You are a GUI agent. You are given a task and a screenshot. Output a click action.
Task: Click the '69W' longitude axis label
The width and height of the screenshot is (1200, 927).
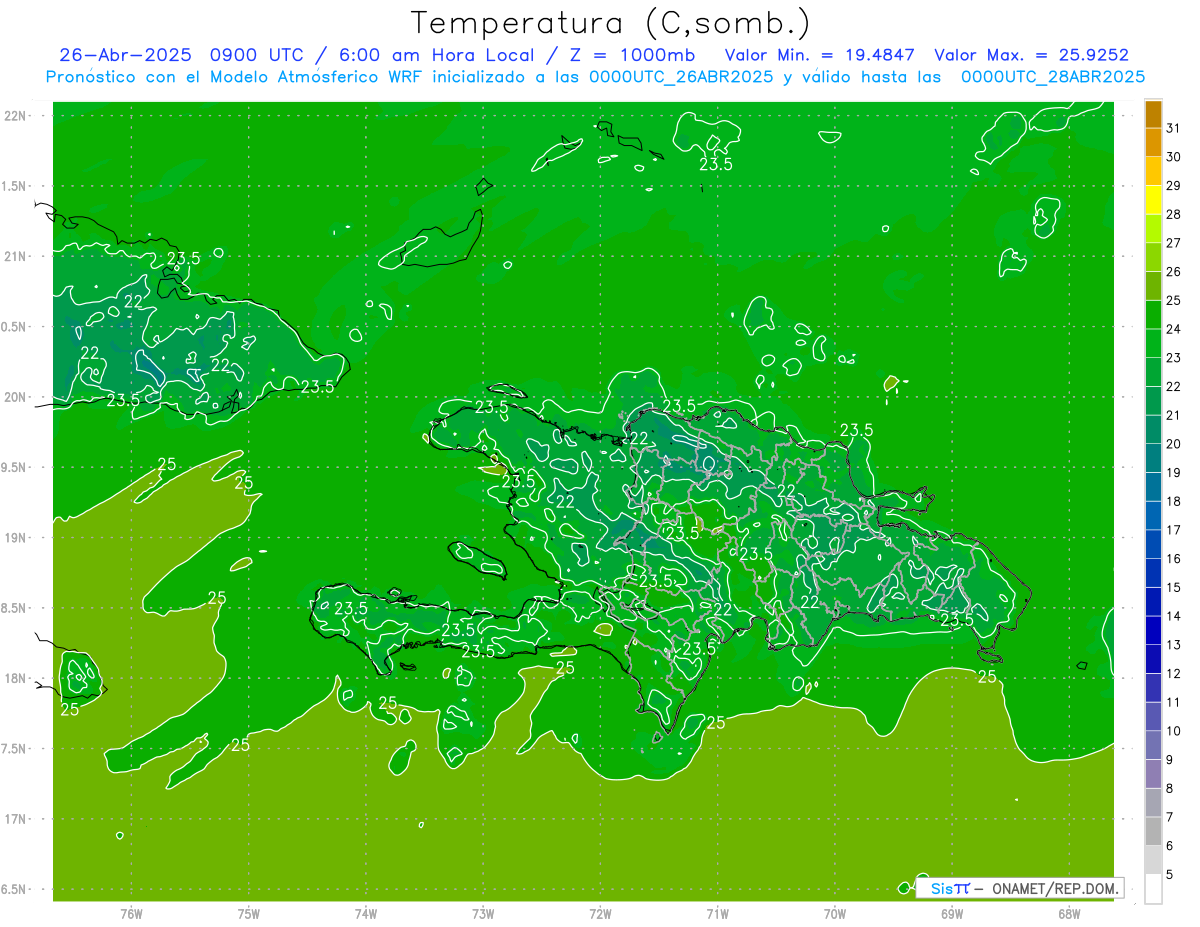point(952,913)
